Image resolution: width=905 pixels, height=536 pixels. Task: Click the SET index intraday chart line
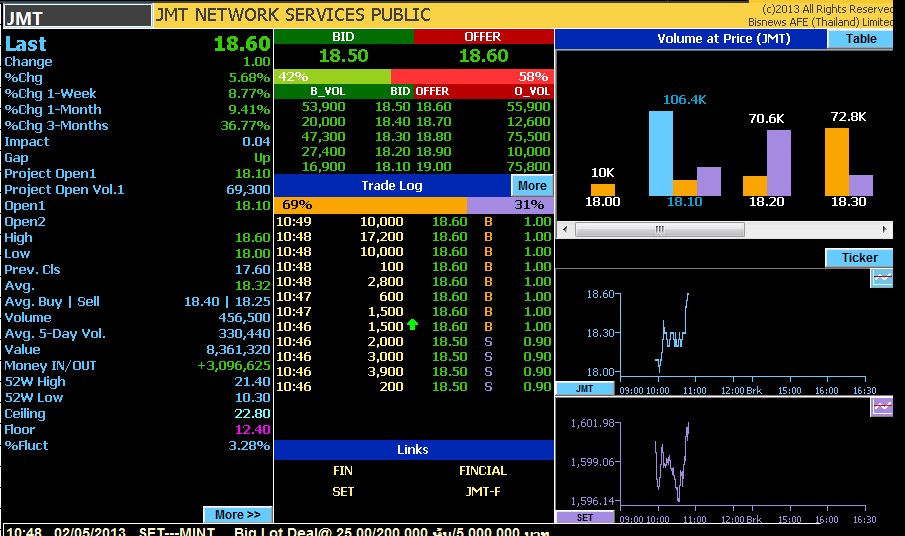(672, 462)
